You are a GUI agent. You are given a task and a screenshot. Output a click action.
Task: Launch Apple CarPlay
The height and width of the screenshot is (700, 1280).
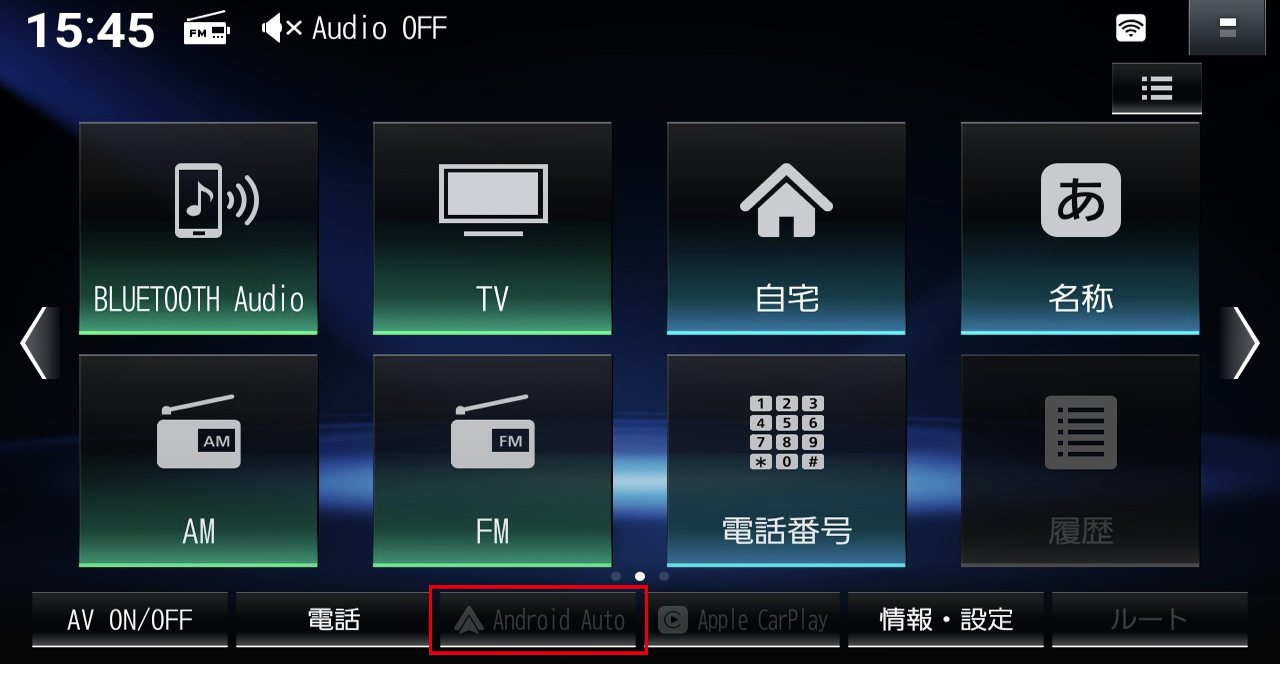click(742, 619)
